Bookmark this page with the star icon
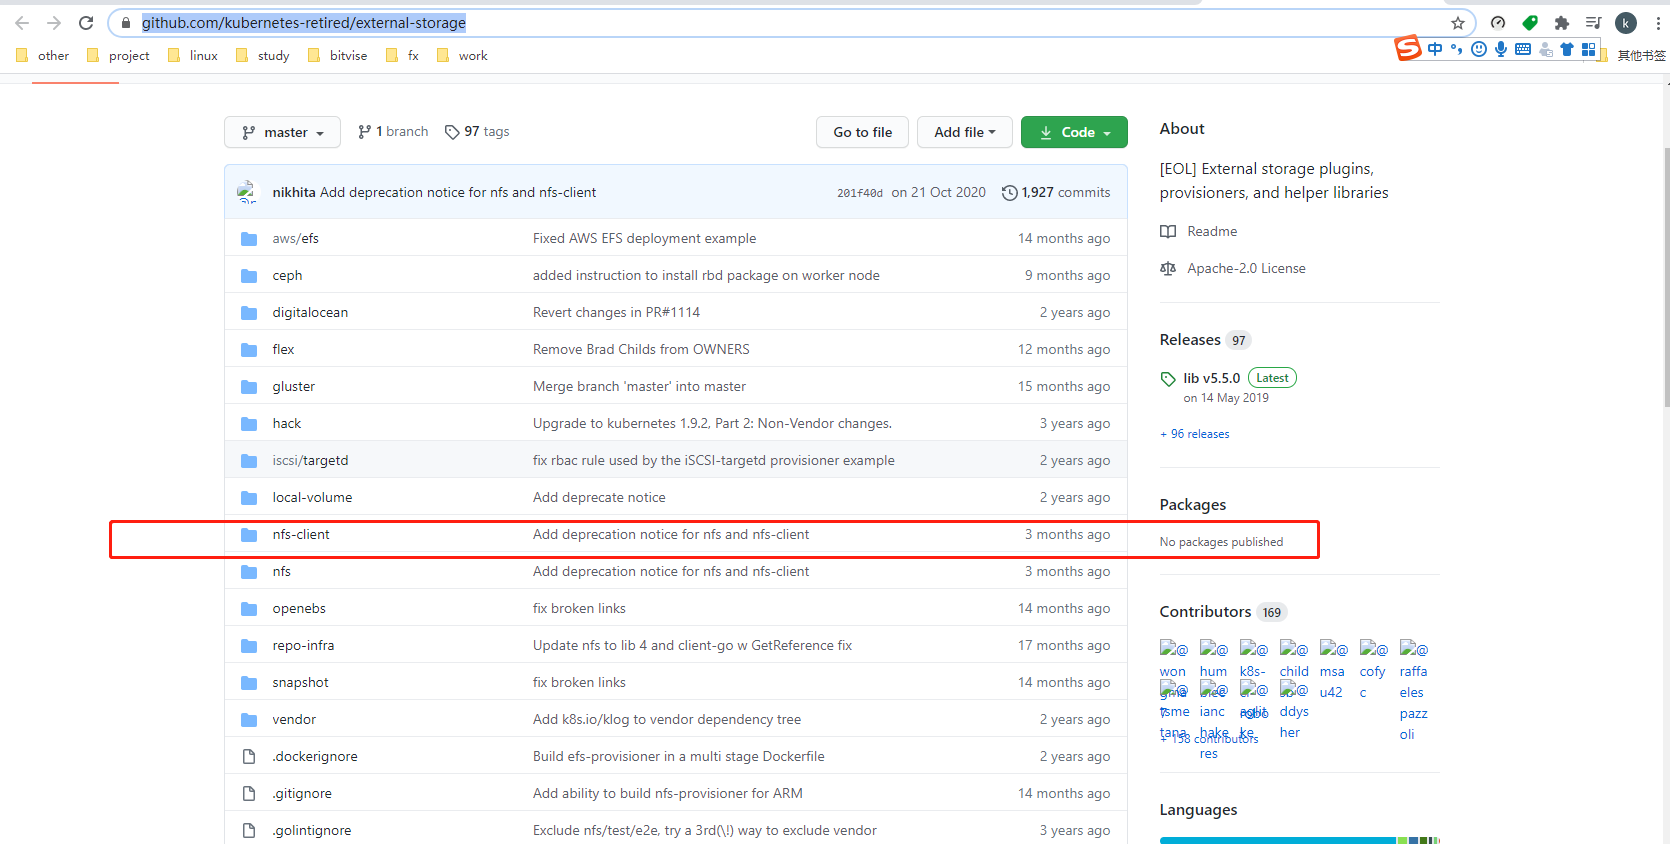The image size is (1670, 844). pos(1458,23)
